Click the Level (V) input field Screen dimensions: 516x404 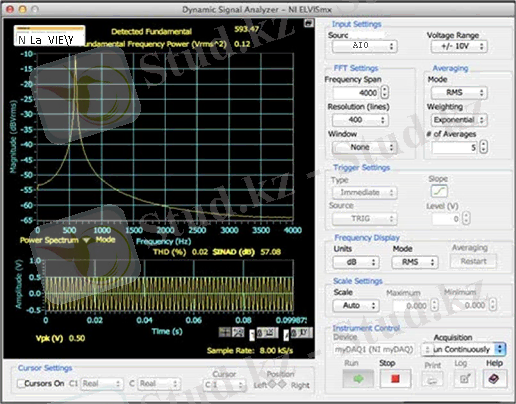(446, 219)
